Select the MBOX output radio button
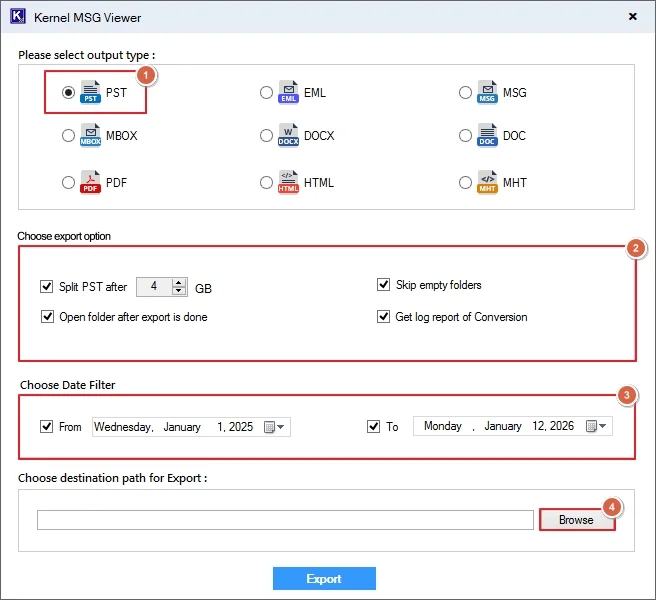The width and height of the screenshot is (656, 600). pyautogui.click(x=68, y=136)
